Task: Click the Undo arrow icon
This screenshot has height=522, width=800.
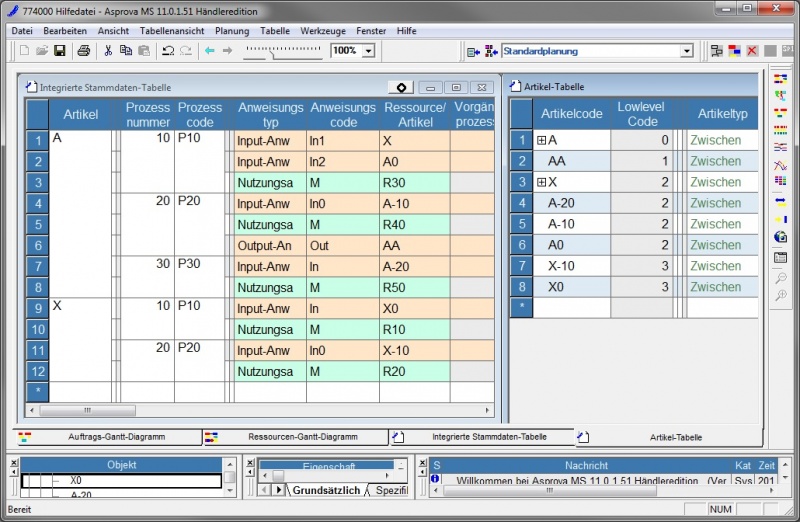Action: pos(167,50)
